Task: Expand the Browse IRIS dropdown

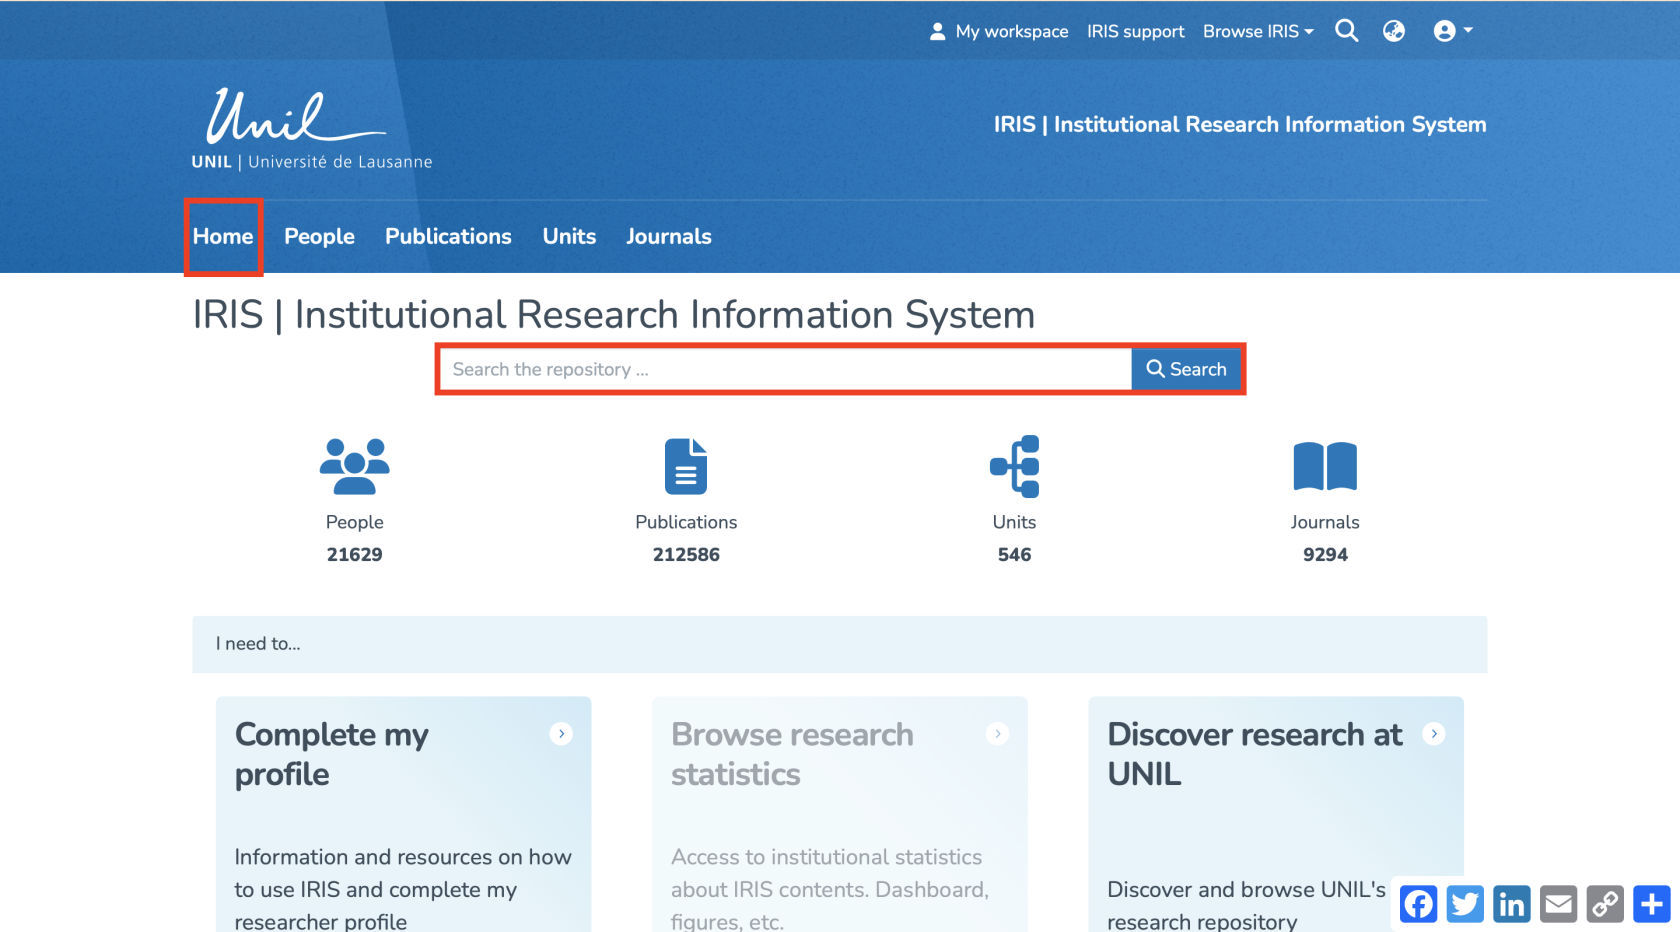Action: point(1258,31)
